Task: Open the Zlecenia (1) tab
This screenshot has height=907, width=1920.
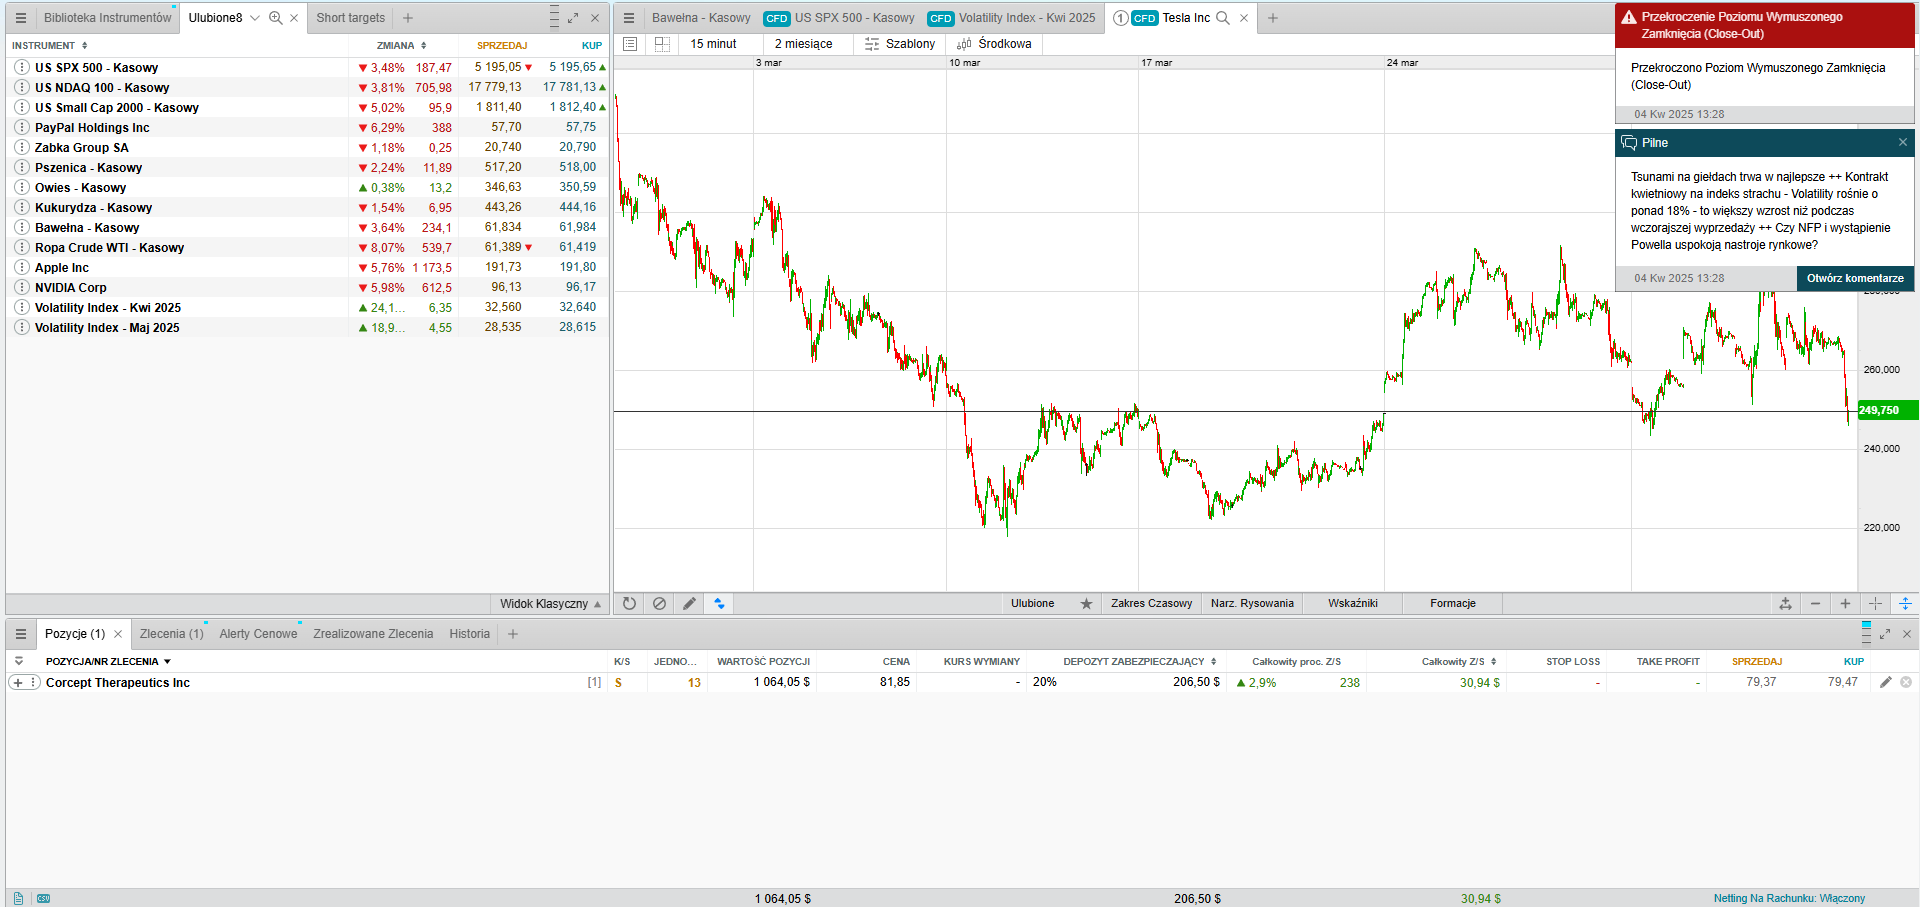Action: tap(171, 634)
